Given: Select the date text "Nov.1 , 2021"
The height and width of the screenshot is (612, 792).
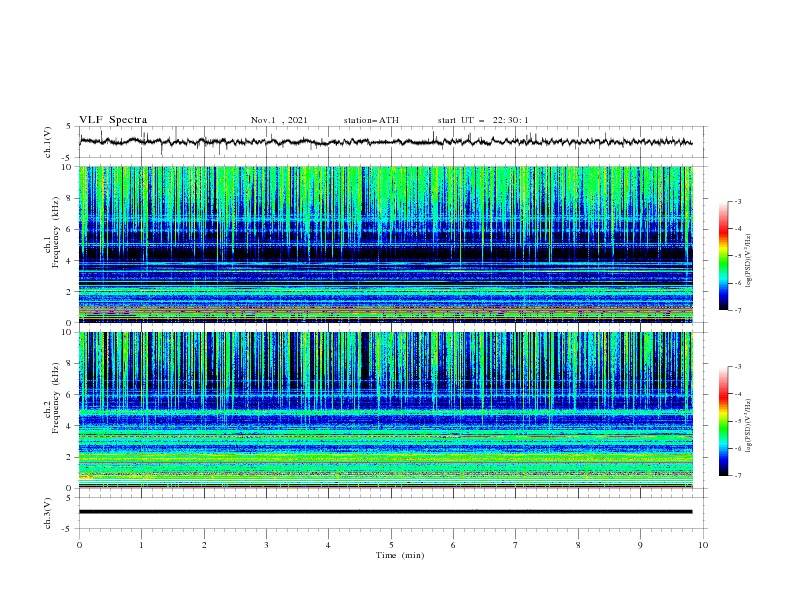Looking at the screenshot, I should 279,120.
